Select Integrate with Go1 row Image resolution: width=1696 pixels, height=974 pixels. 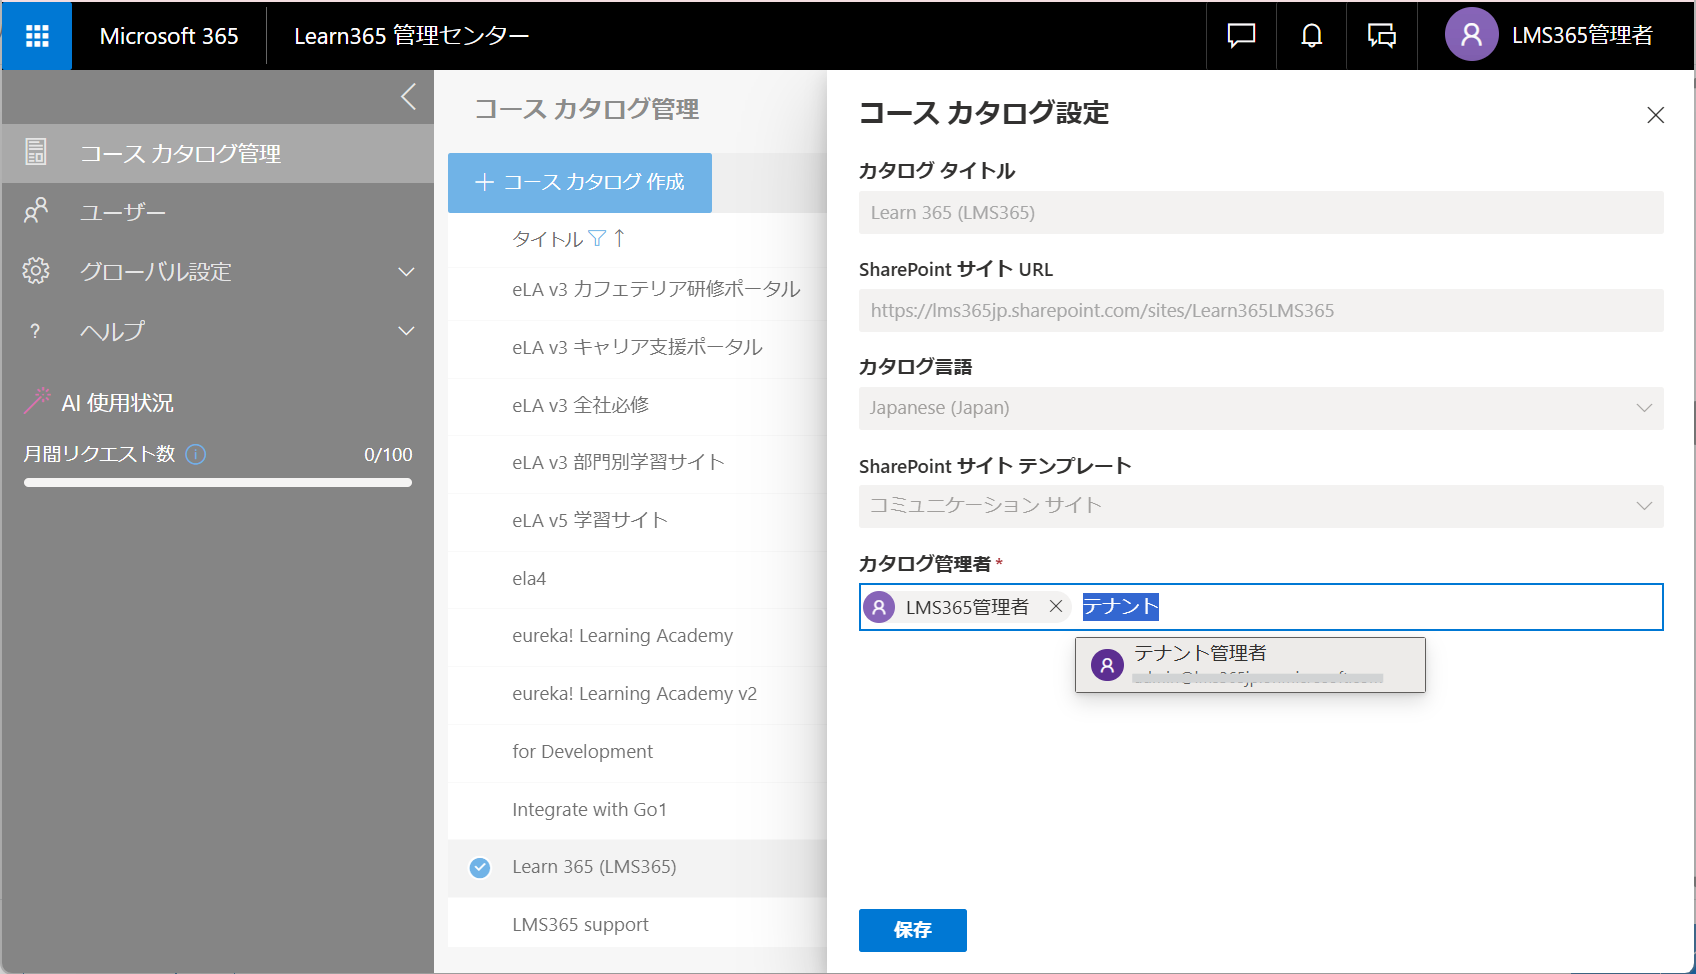point(637,810)
